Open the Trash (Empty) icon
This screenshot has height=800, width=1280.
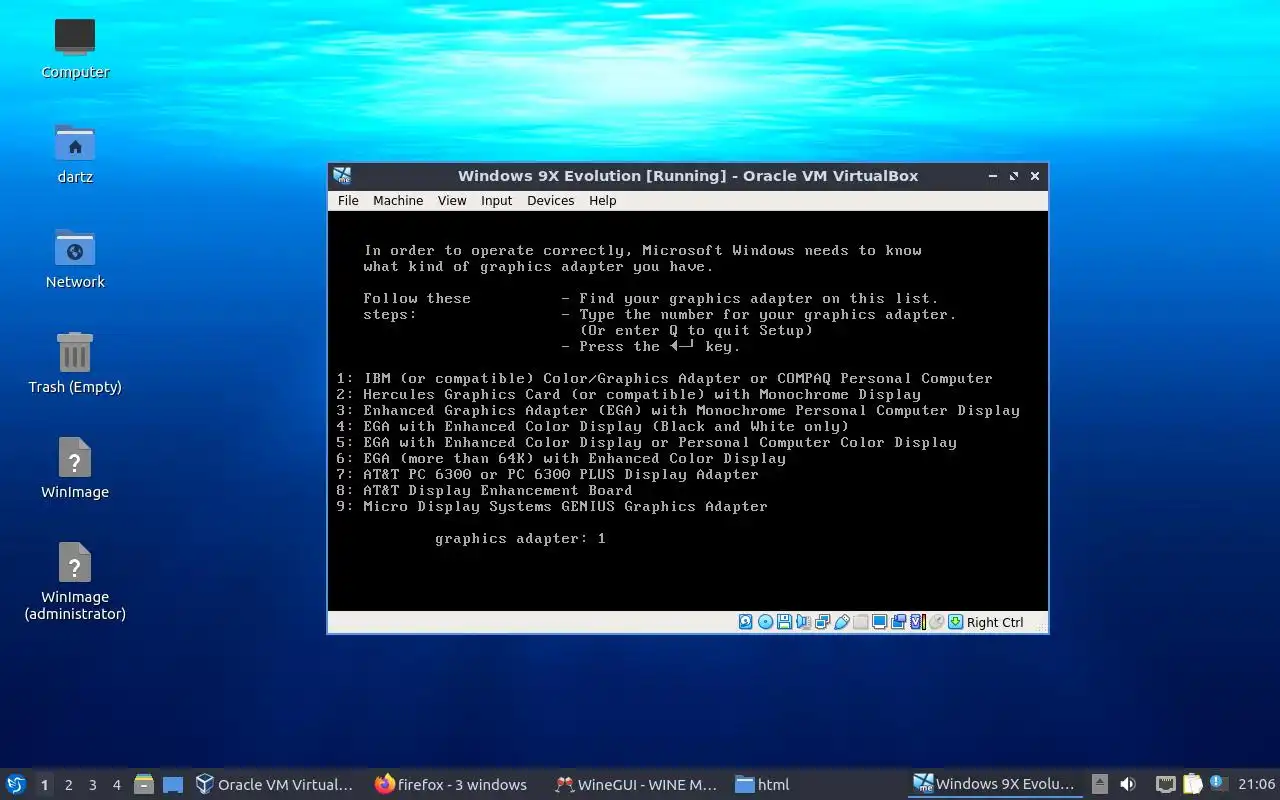75,363
